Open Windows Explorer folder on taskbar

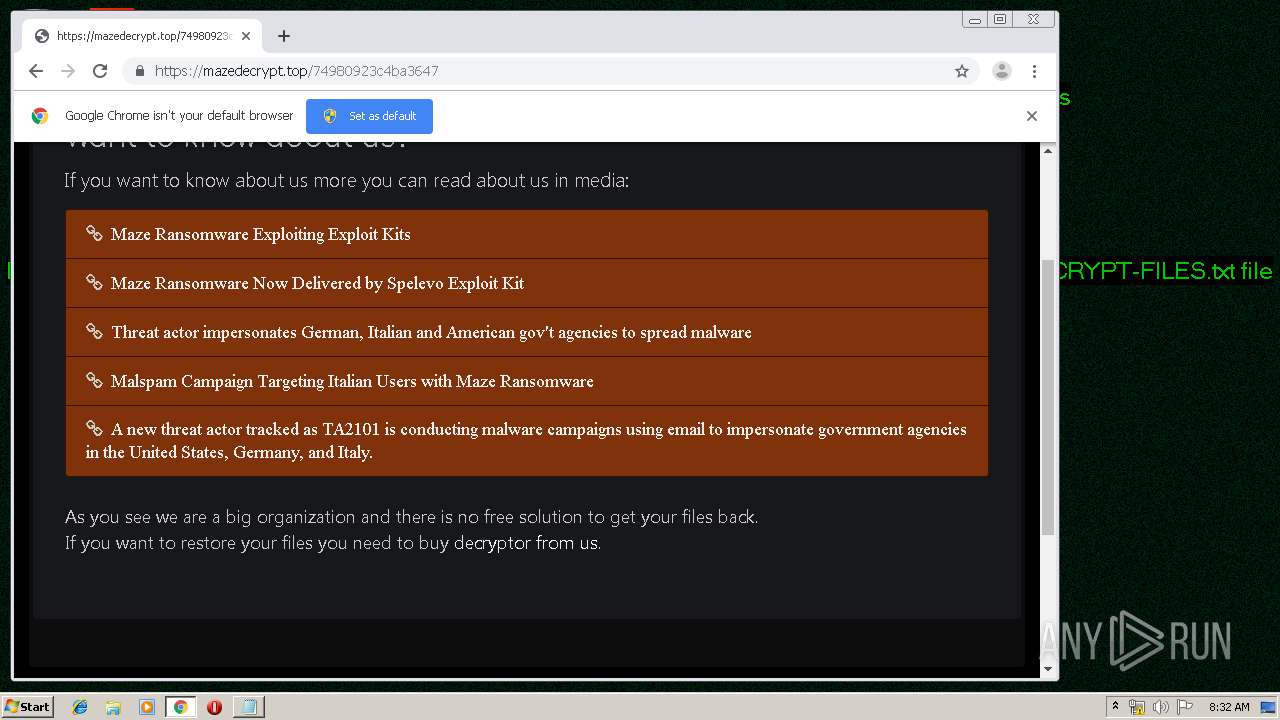tap(113, 707)
